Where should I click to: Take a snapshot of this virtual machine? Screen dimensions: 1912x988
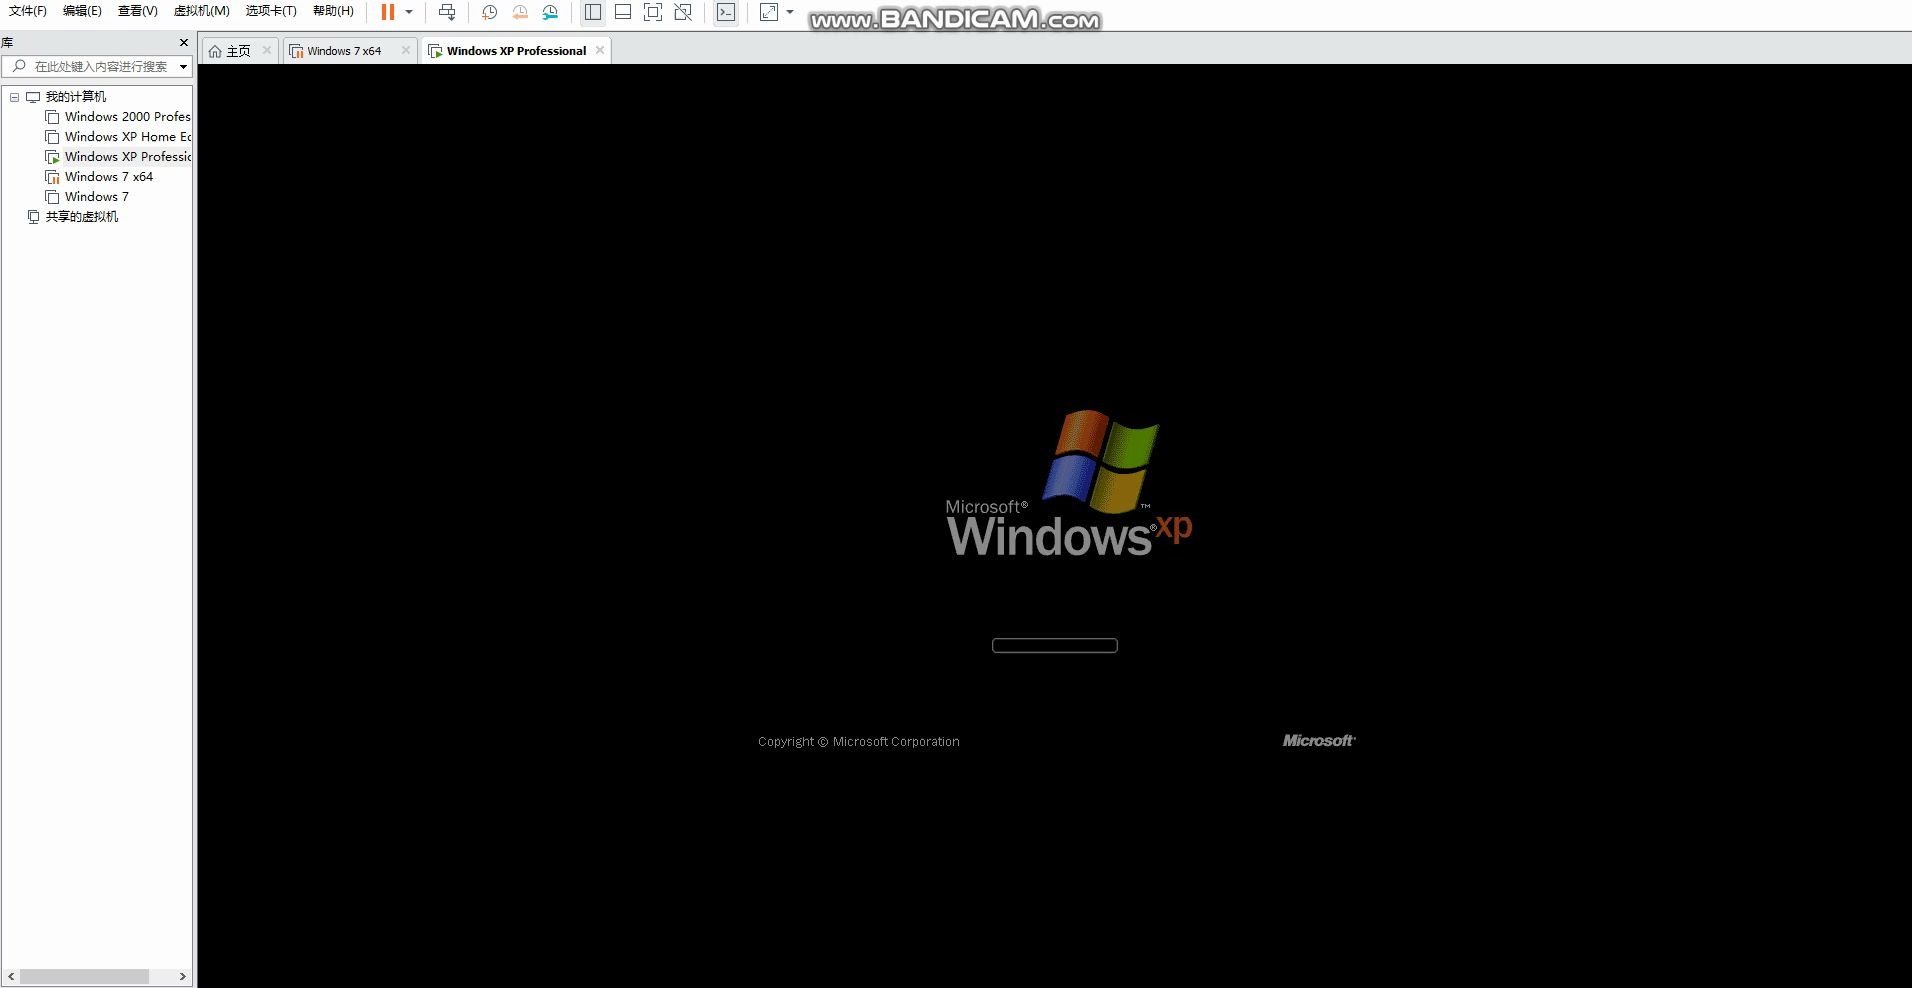[x=489, y=12]
